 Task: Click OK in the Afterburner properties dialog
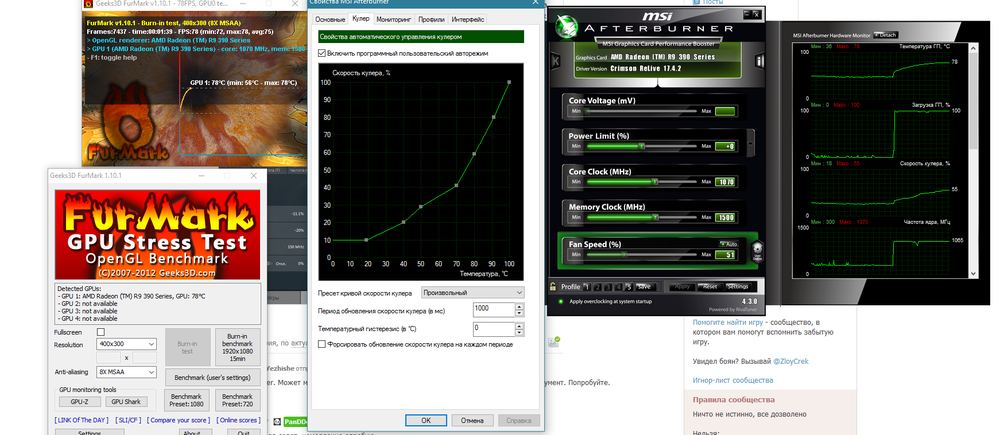point(425,420)
